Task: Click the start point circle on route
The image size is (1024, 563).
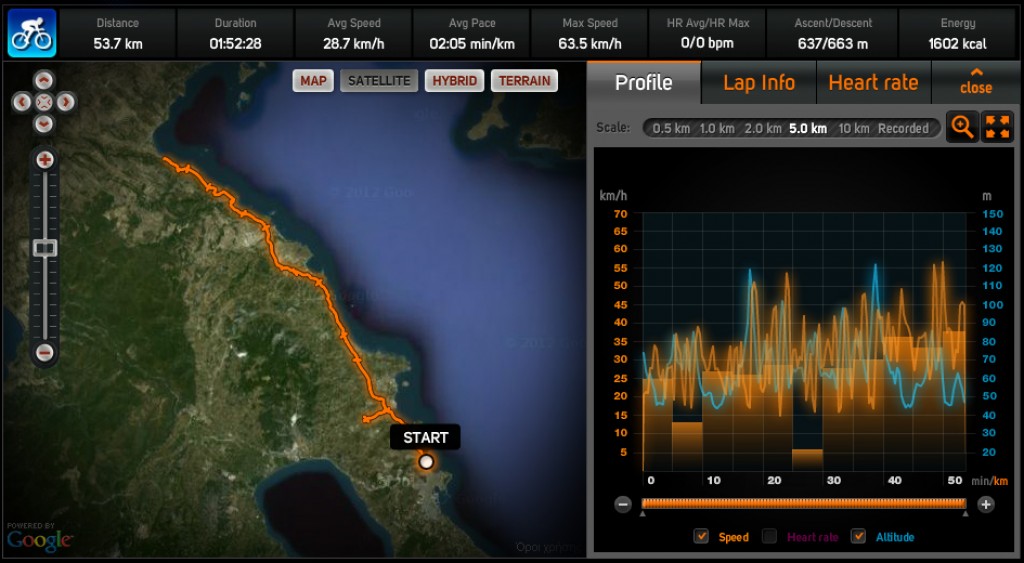Action: [x=426, y=462]
